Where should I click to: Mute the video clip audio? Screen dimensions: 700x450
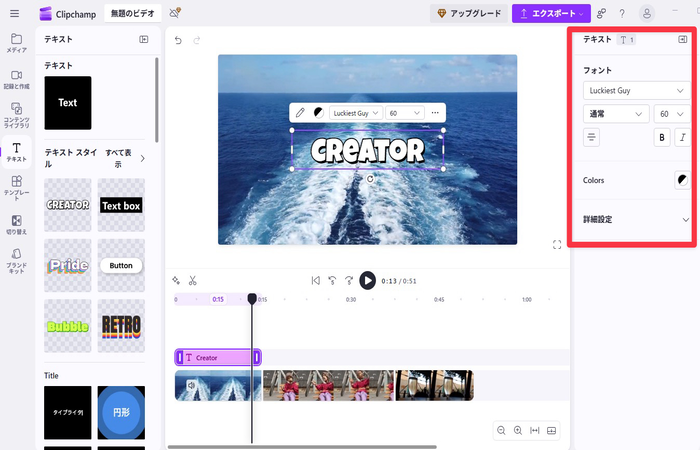pyautogui.click(x=190, y=382)
